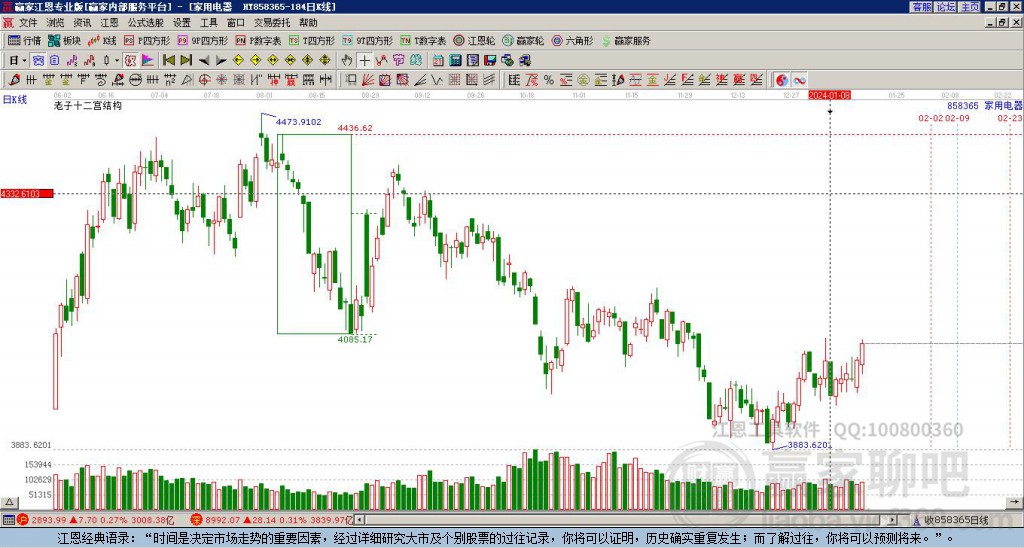Click the volume panel collapse triangle button
1024x548 pixels.
9,502
